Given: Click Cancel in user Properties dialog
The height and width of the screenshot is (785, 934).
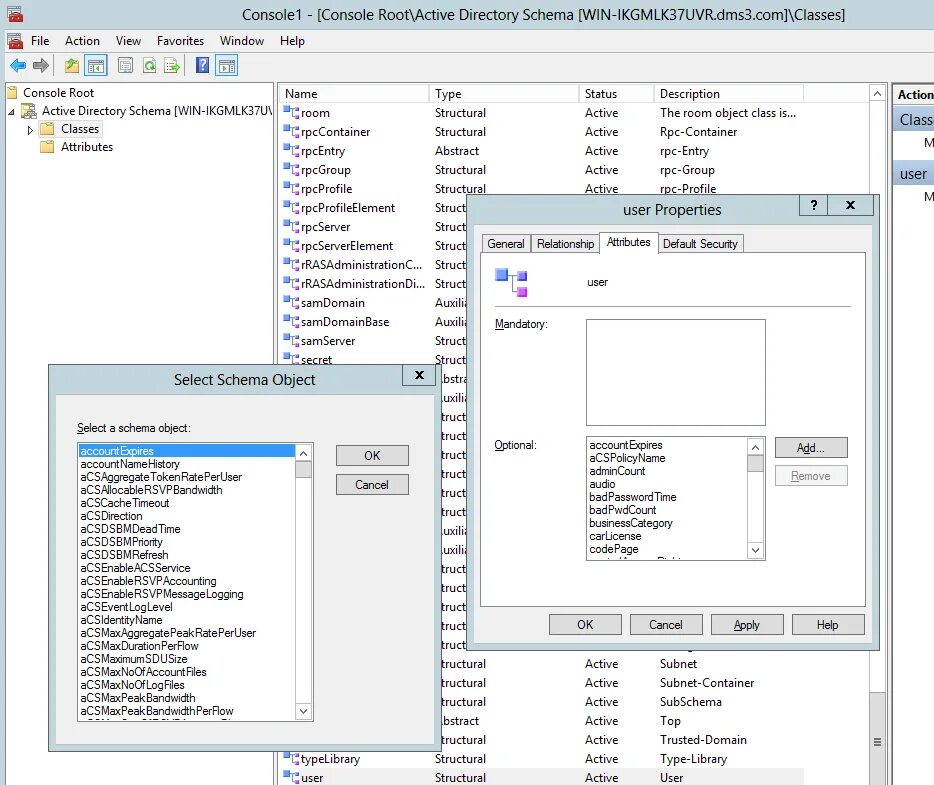Looking at the screenshot, I should [666, 625].
